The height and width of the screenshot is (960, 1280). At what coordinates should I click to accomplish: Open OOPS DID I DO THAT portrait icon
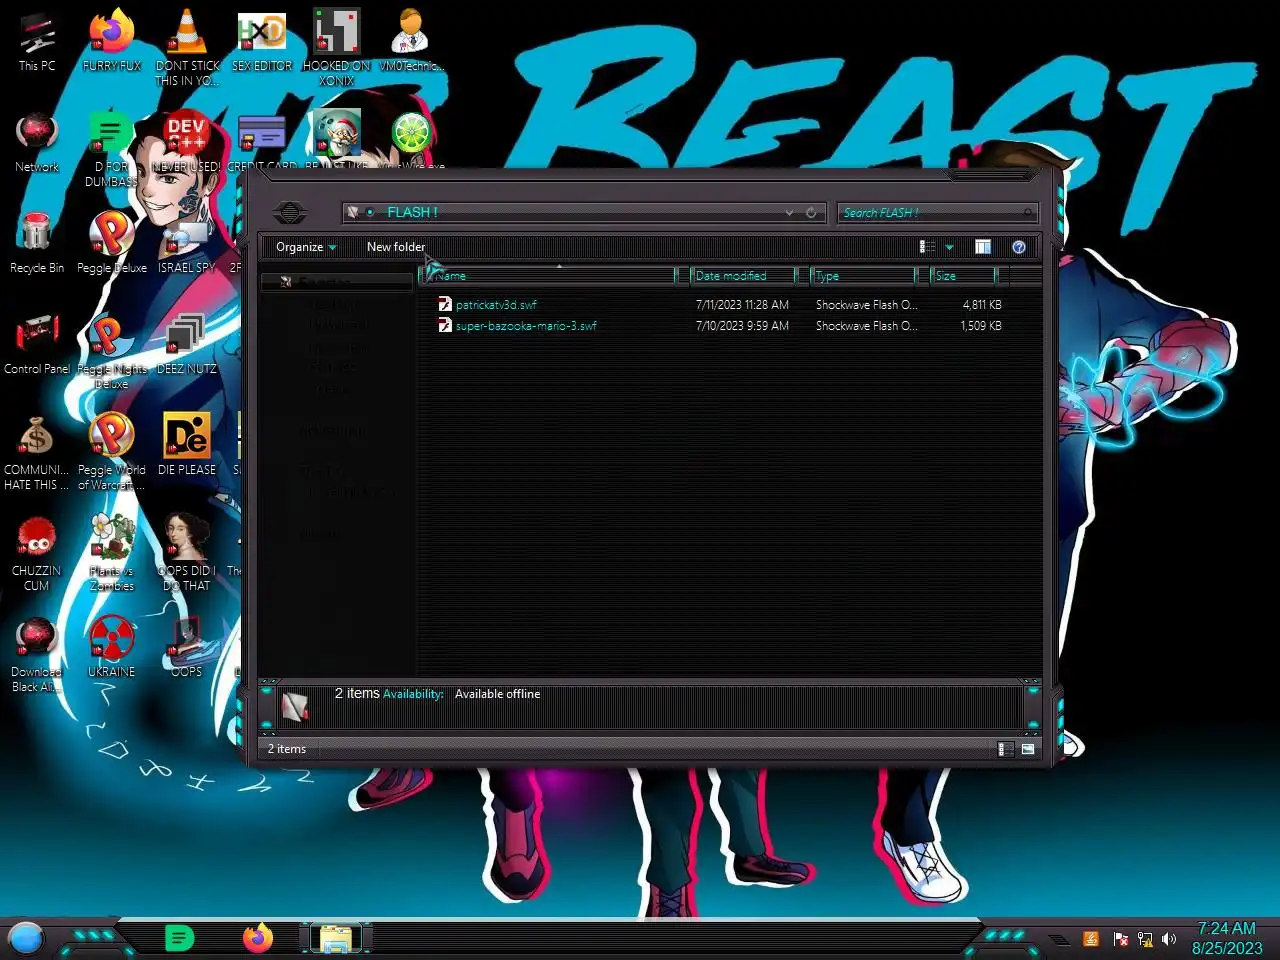coord(187,554)
